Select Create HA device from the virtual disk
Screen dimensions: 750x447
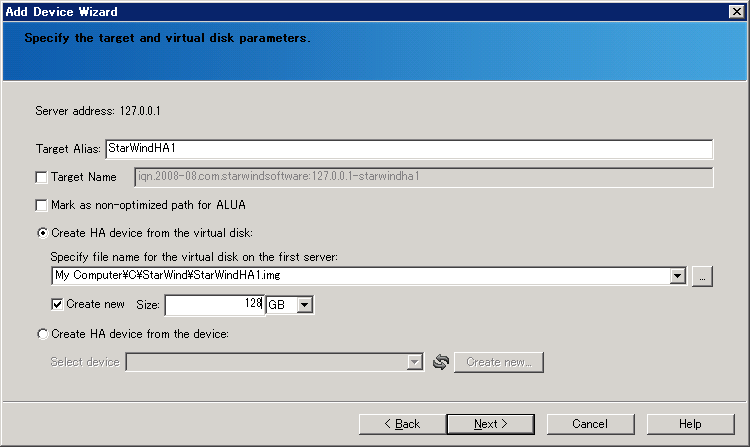pyautogui.click(x=43, y=233)
